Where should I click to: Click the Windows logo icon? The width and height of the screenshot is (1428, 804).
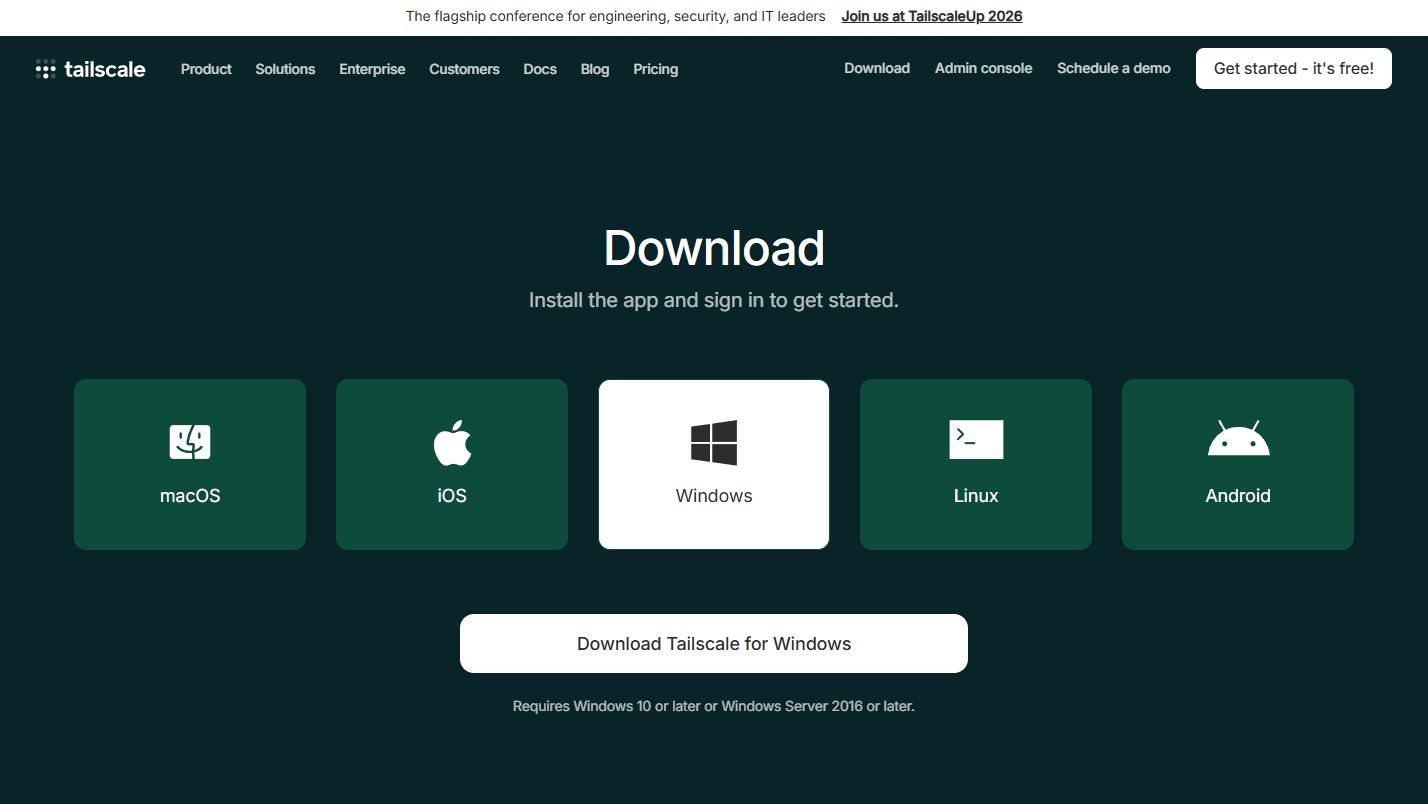tap(714, 442)
